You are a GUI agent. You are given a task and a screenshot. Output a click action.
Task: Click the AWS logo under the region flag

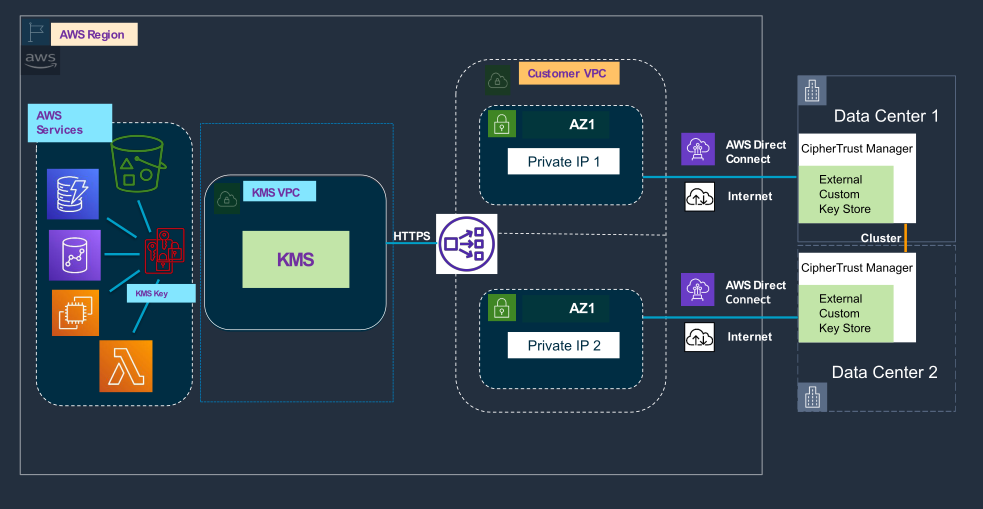pos(41,60)
